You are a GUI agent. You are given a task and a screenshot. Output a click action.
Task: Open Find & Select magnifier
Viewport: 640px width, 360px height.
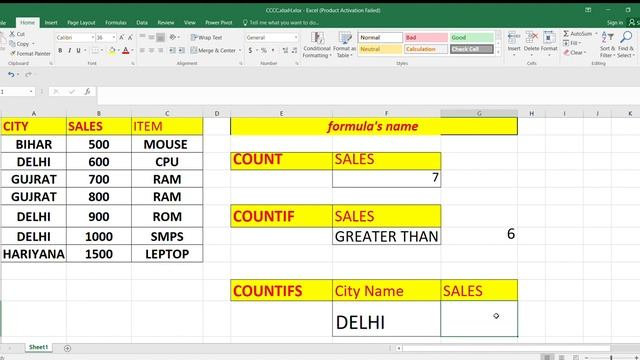[626, 44]
